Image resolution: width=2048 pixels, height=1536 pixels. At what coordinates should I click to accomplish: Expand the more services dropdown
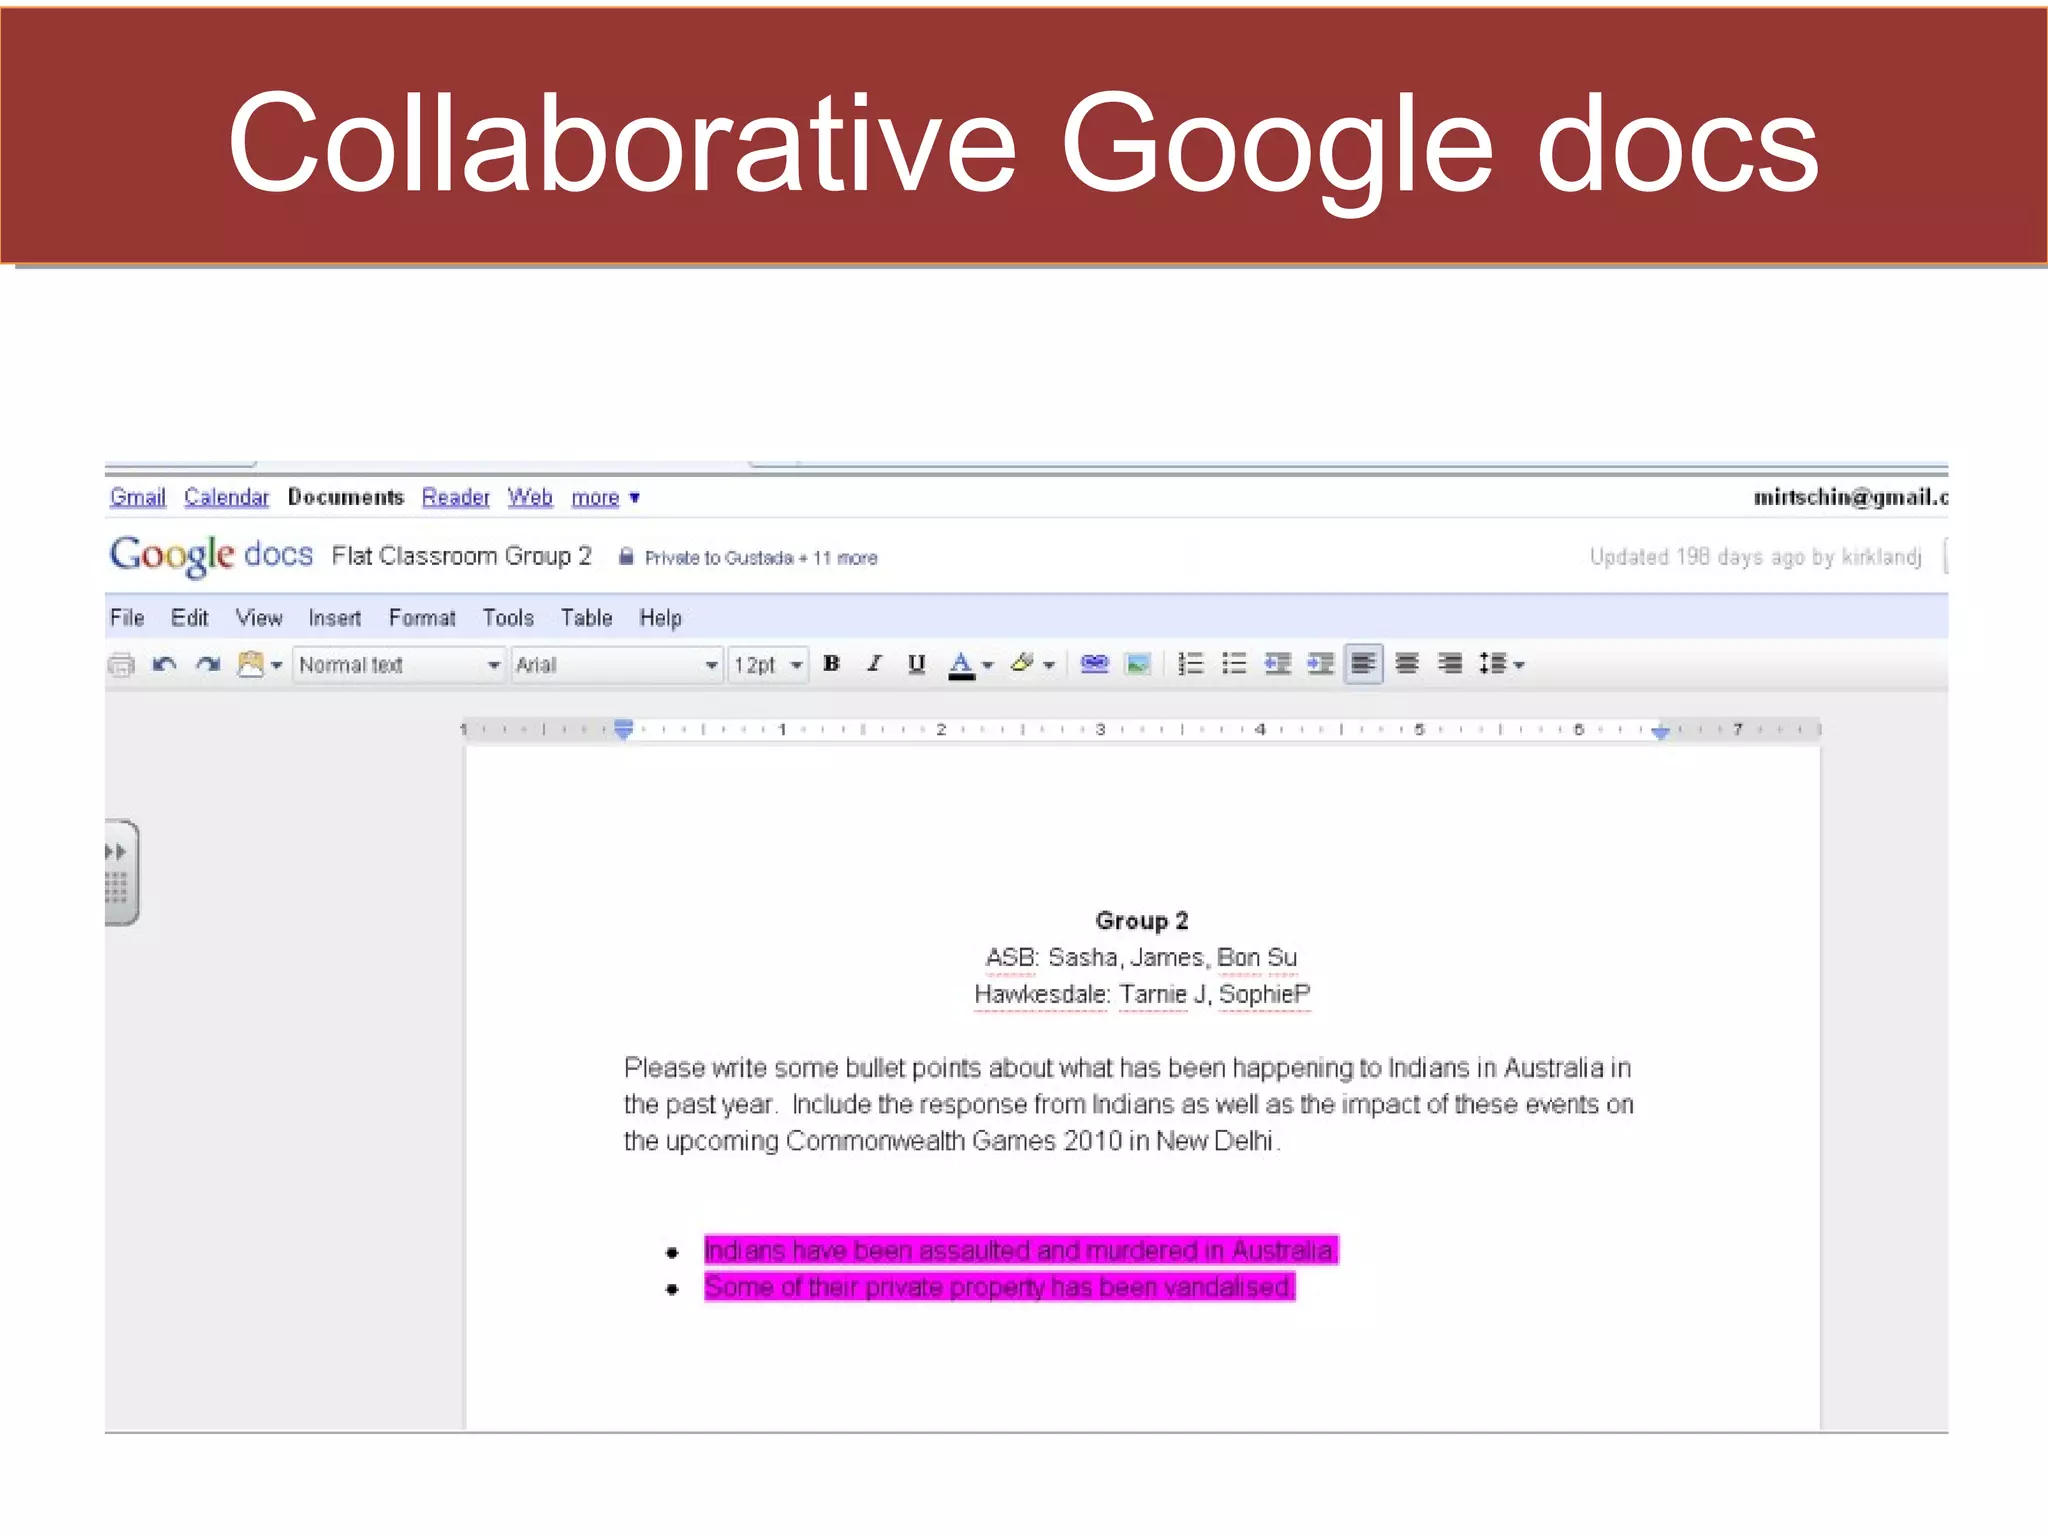tap(605, 497)
